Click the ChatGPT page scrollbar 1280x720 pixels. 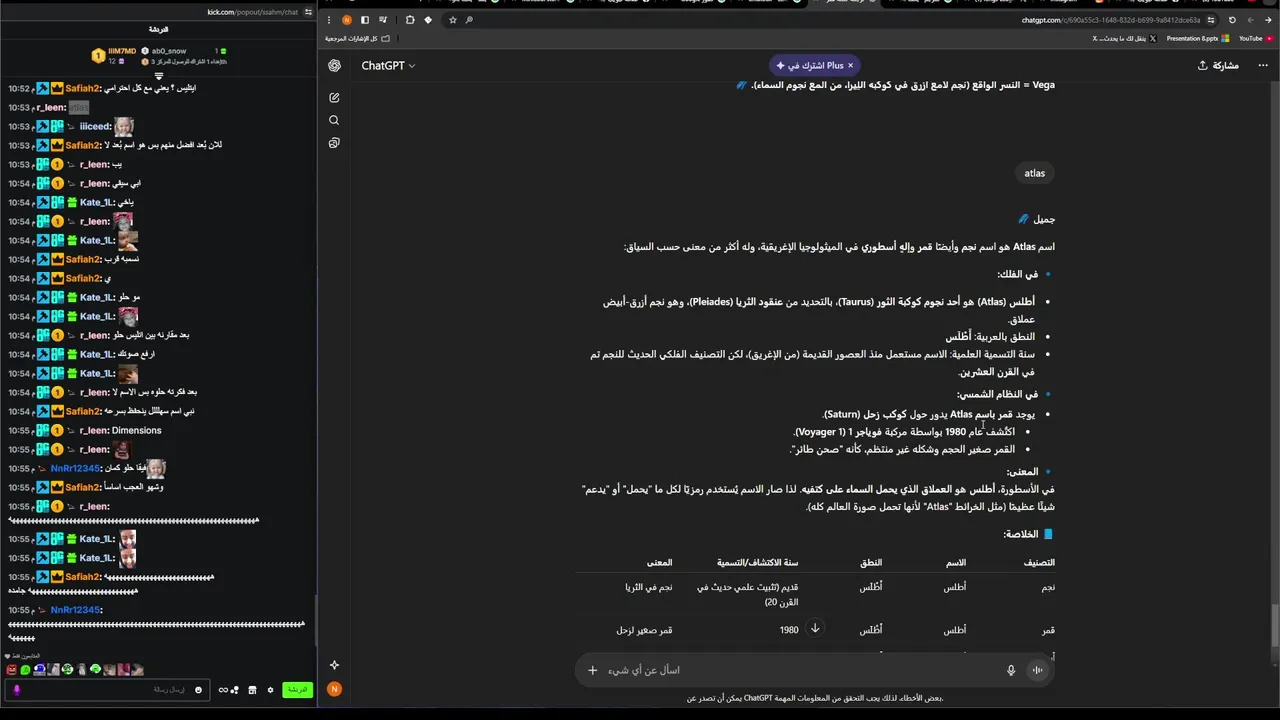[1274, 627]
